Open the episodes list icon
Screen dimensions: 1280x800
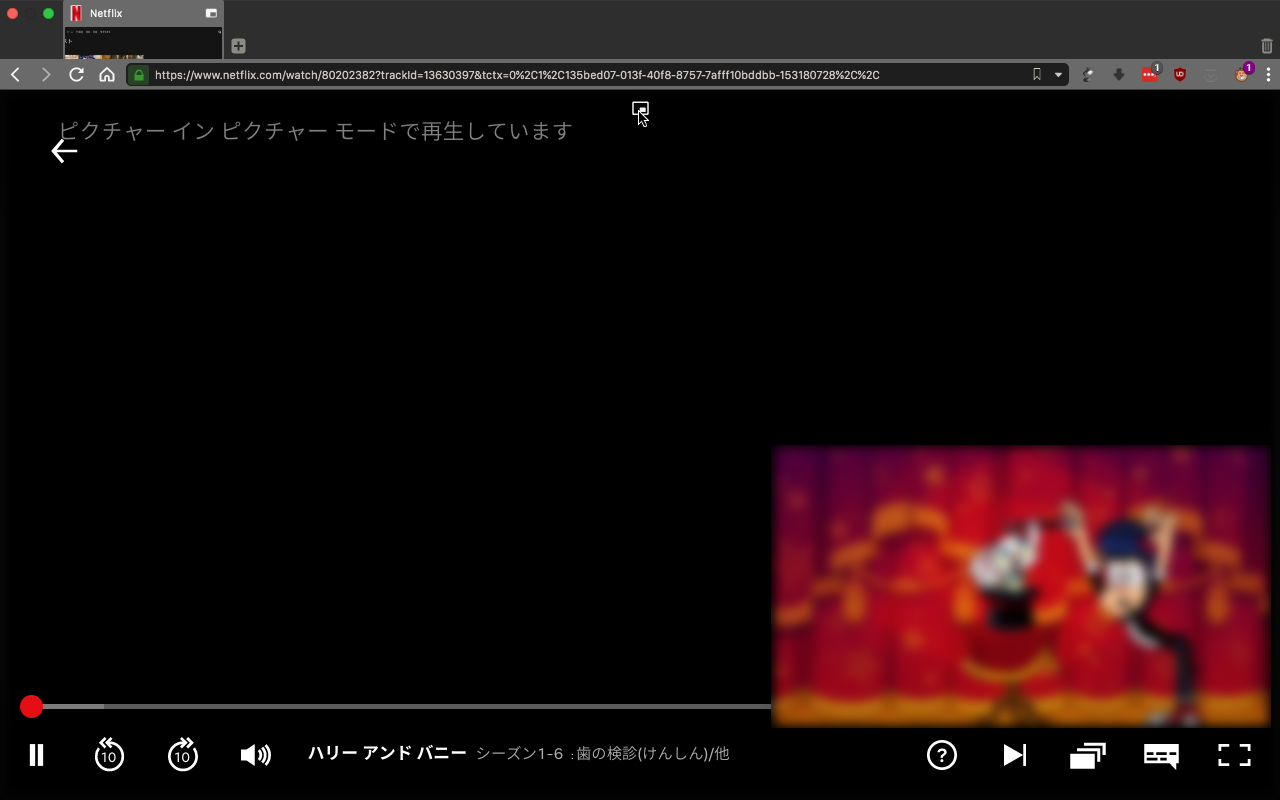(1088, 755)
